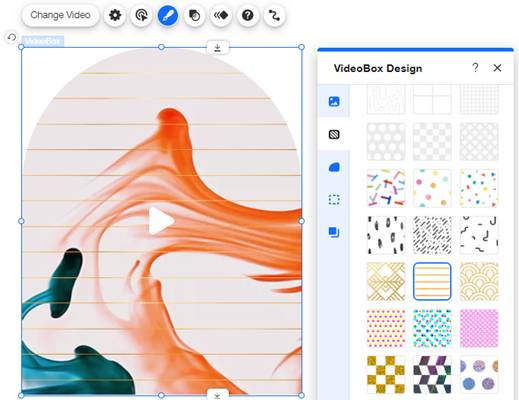Click bottom attach-download handle on VideoBox
The width and height of the screenshot is (519, 400).
(x=217, y=395)
